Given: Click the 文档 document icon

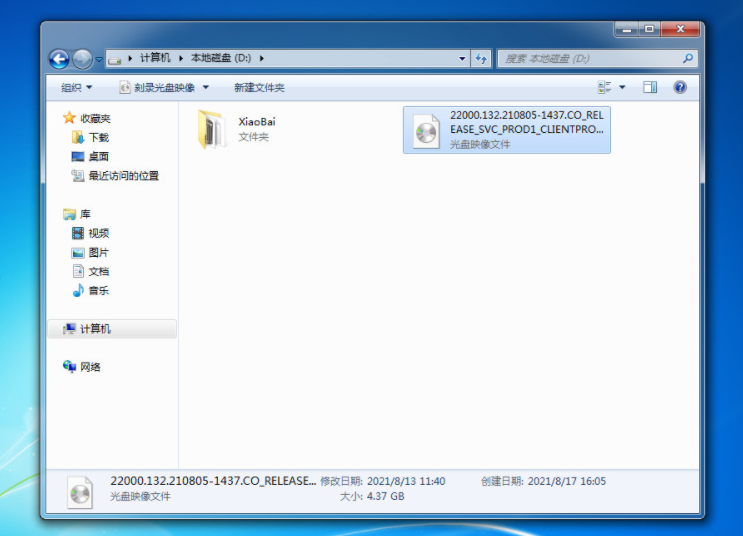Looking at the screenshot, I should click(78, 271).
